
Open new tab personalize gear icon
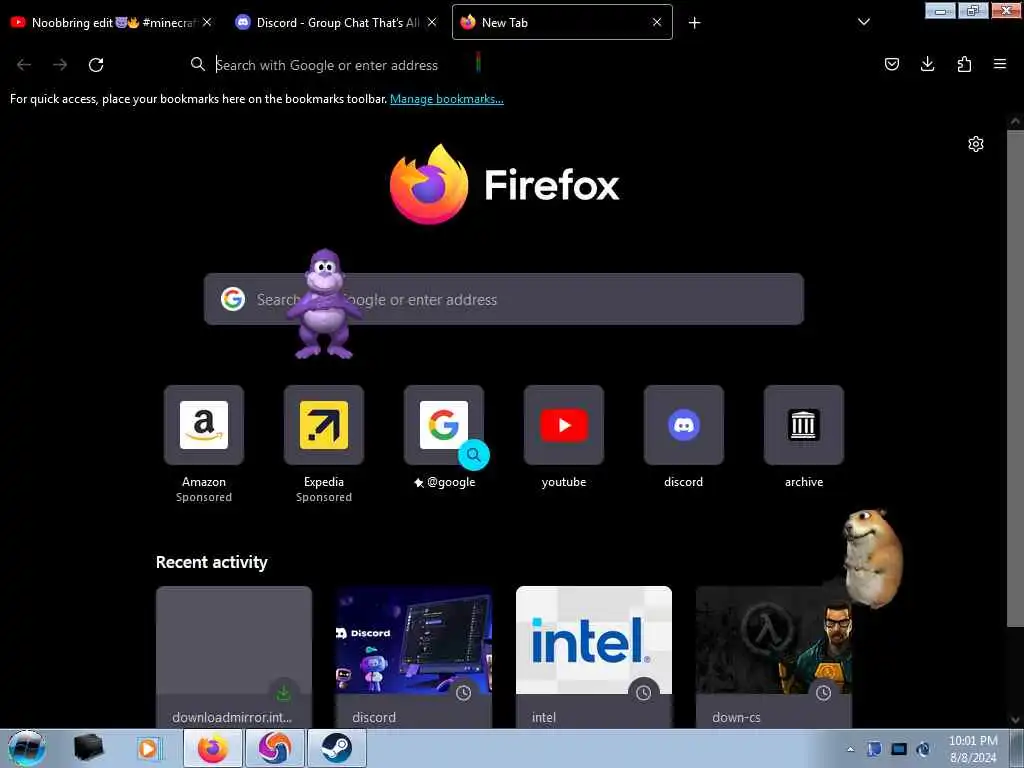tap(976, 144)
